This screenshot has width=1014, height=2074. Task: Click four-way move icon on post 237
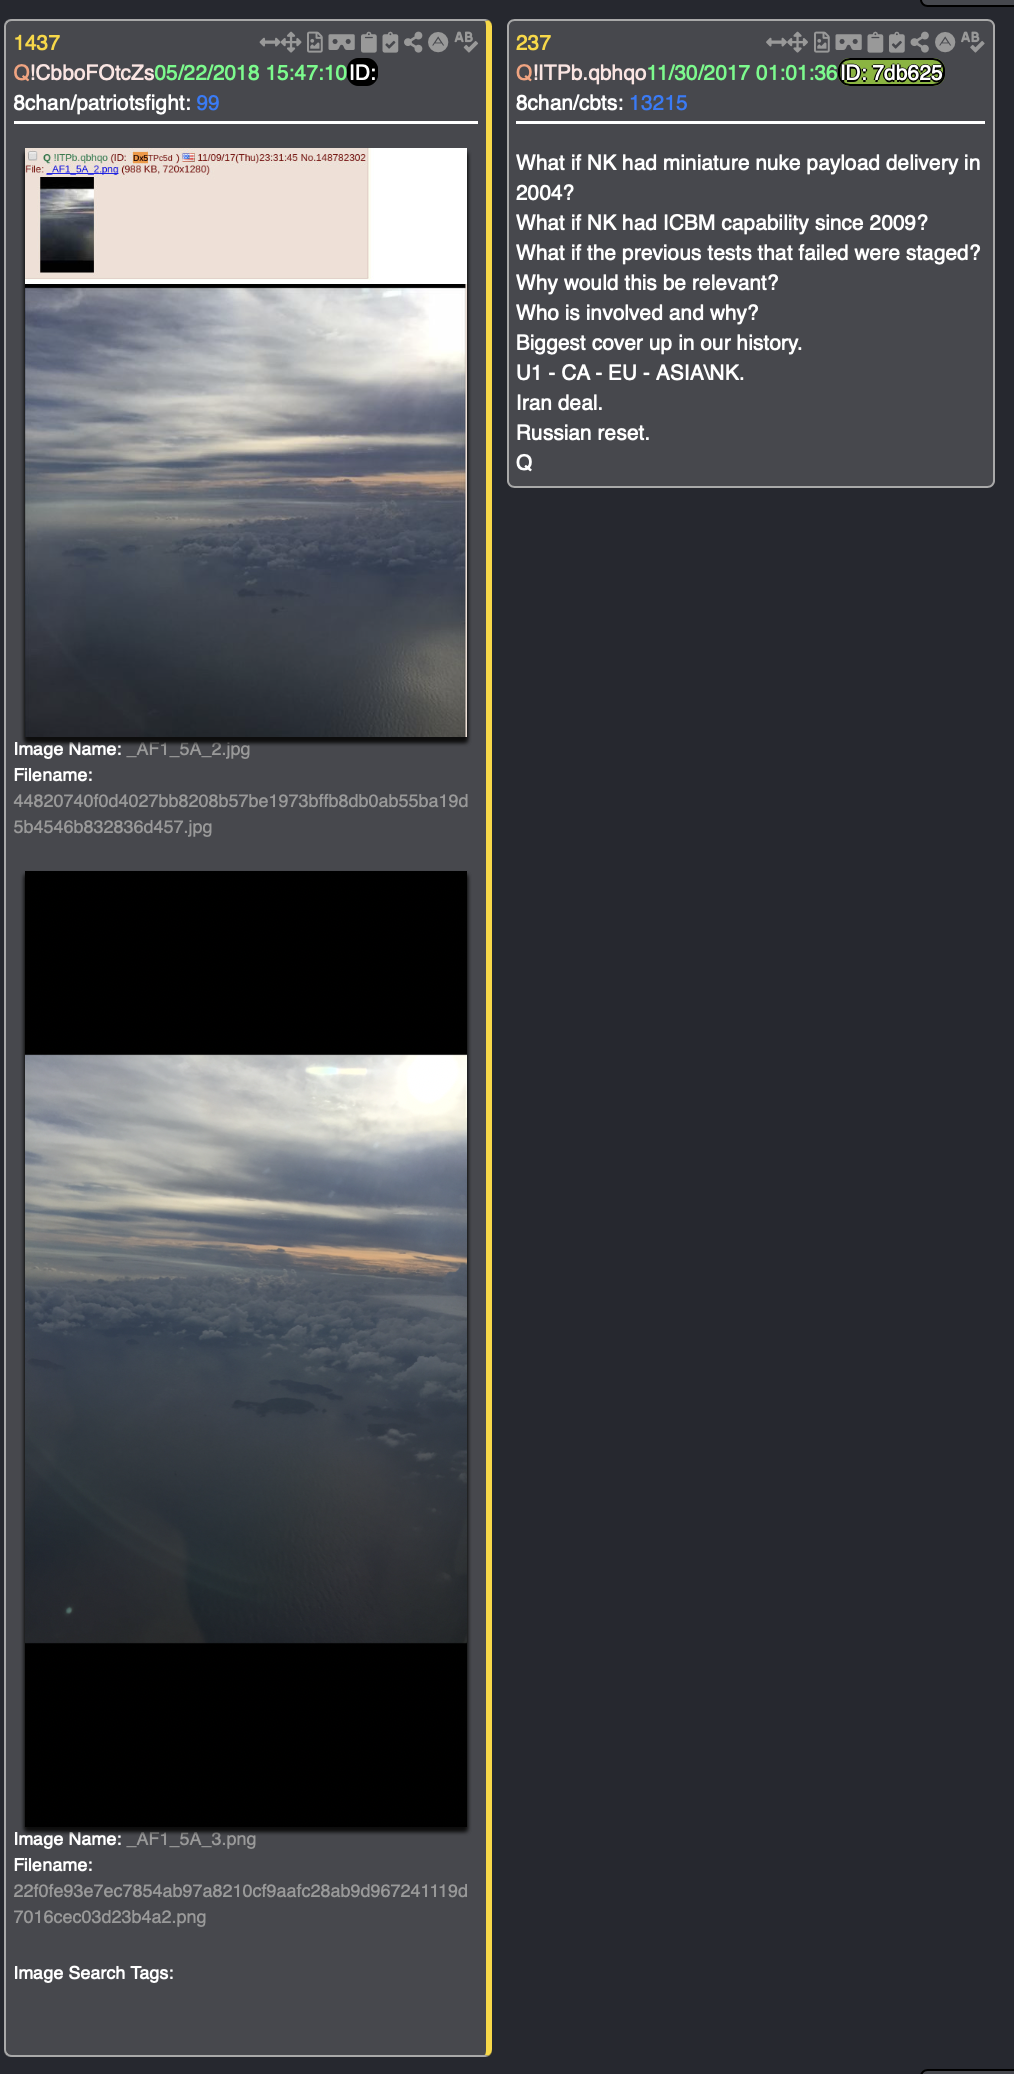[x=798, y=42]
